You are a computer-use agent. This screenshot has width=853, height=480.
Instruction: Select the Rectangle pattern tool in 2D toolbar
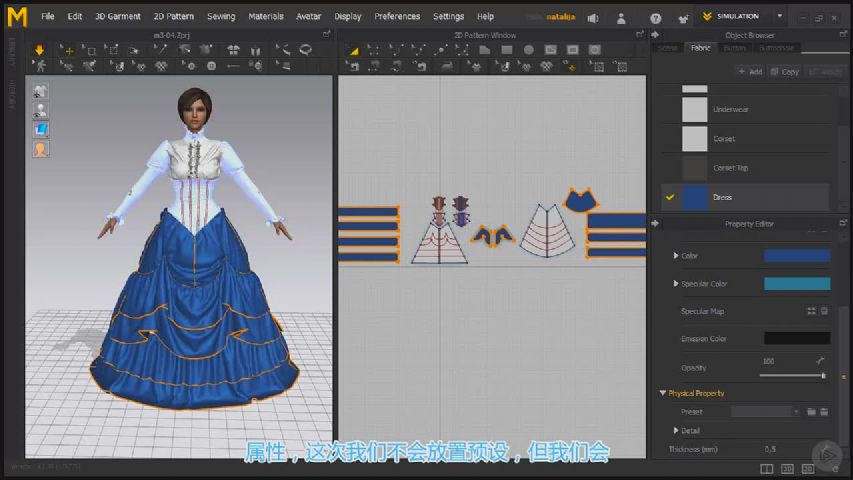(x=507, y=50)
